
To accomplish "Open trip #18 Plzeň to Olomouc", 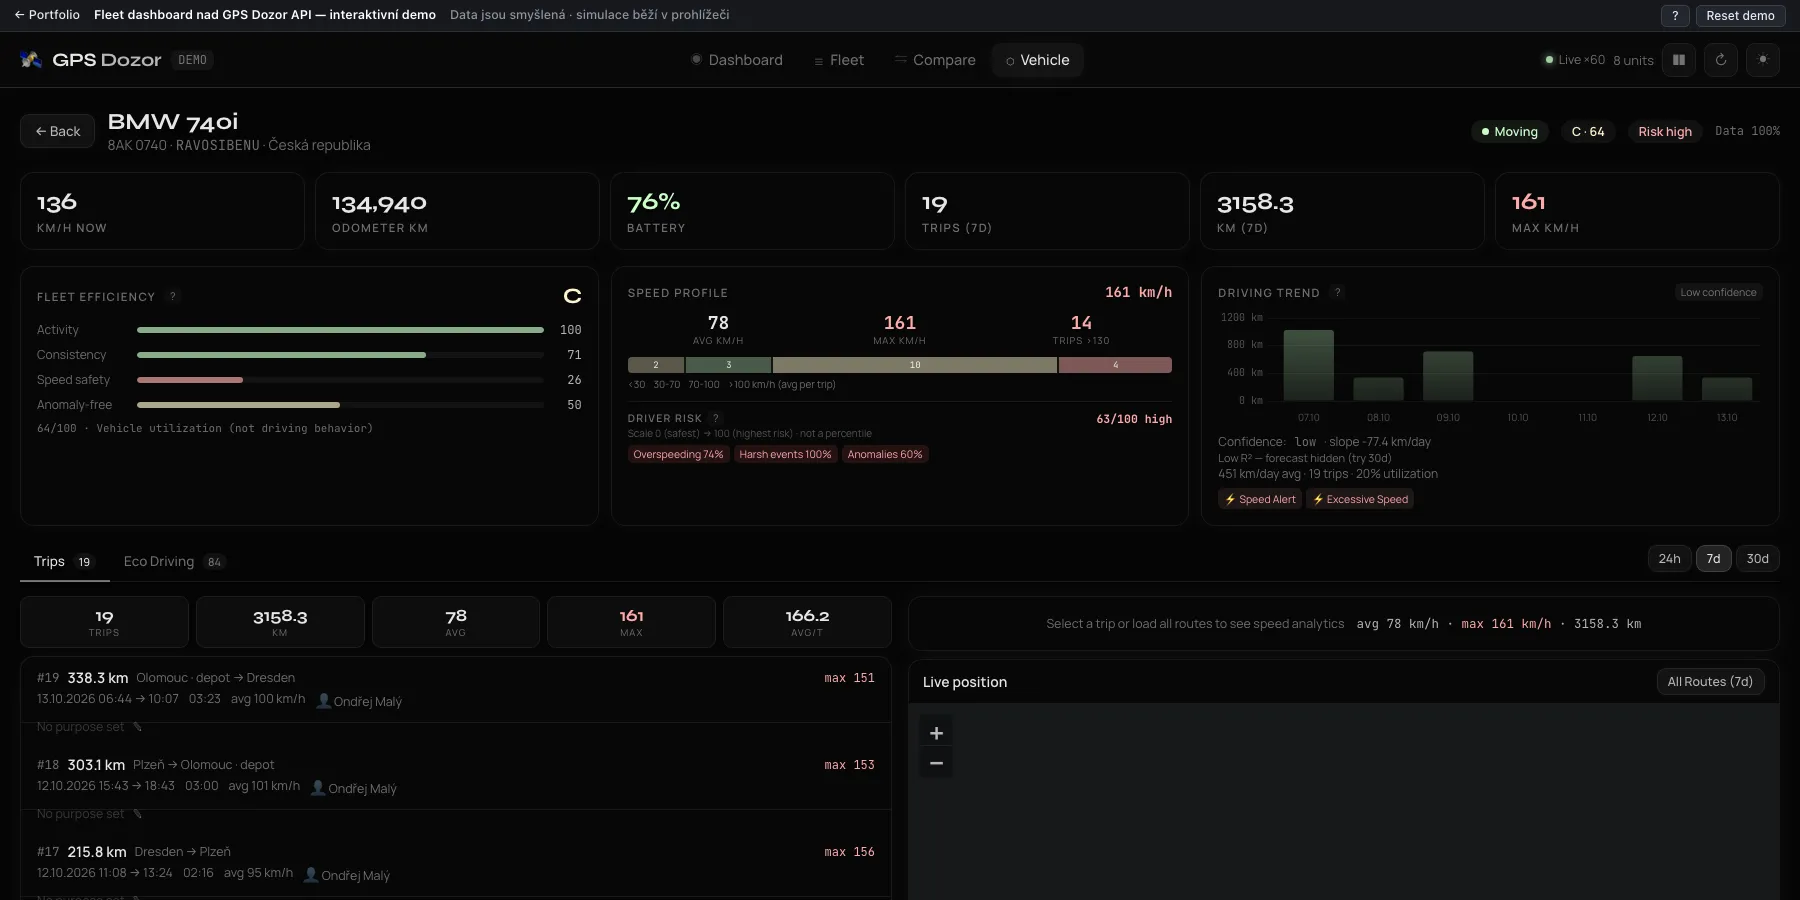I will tap(455, 776).
